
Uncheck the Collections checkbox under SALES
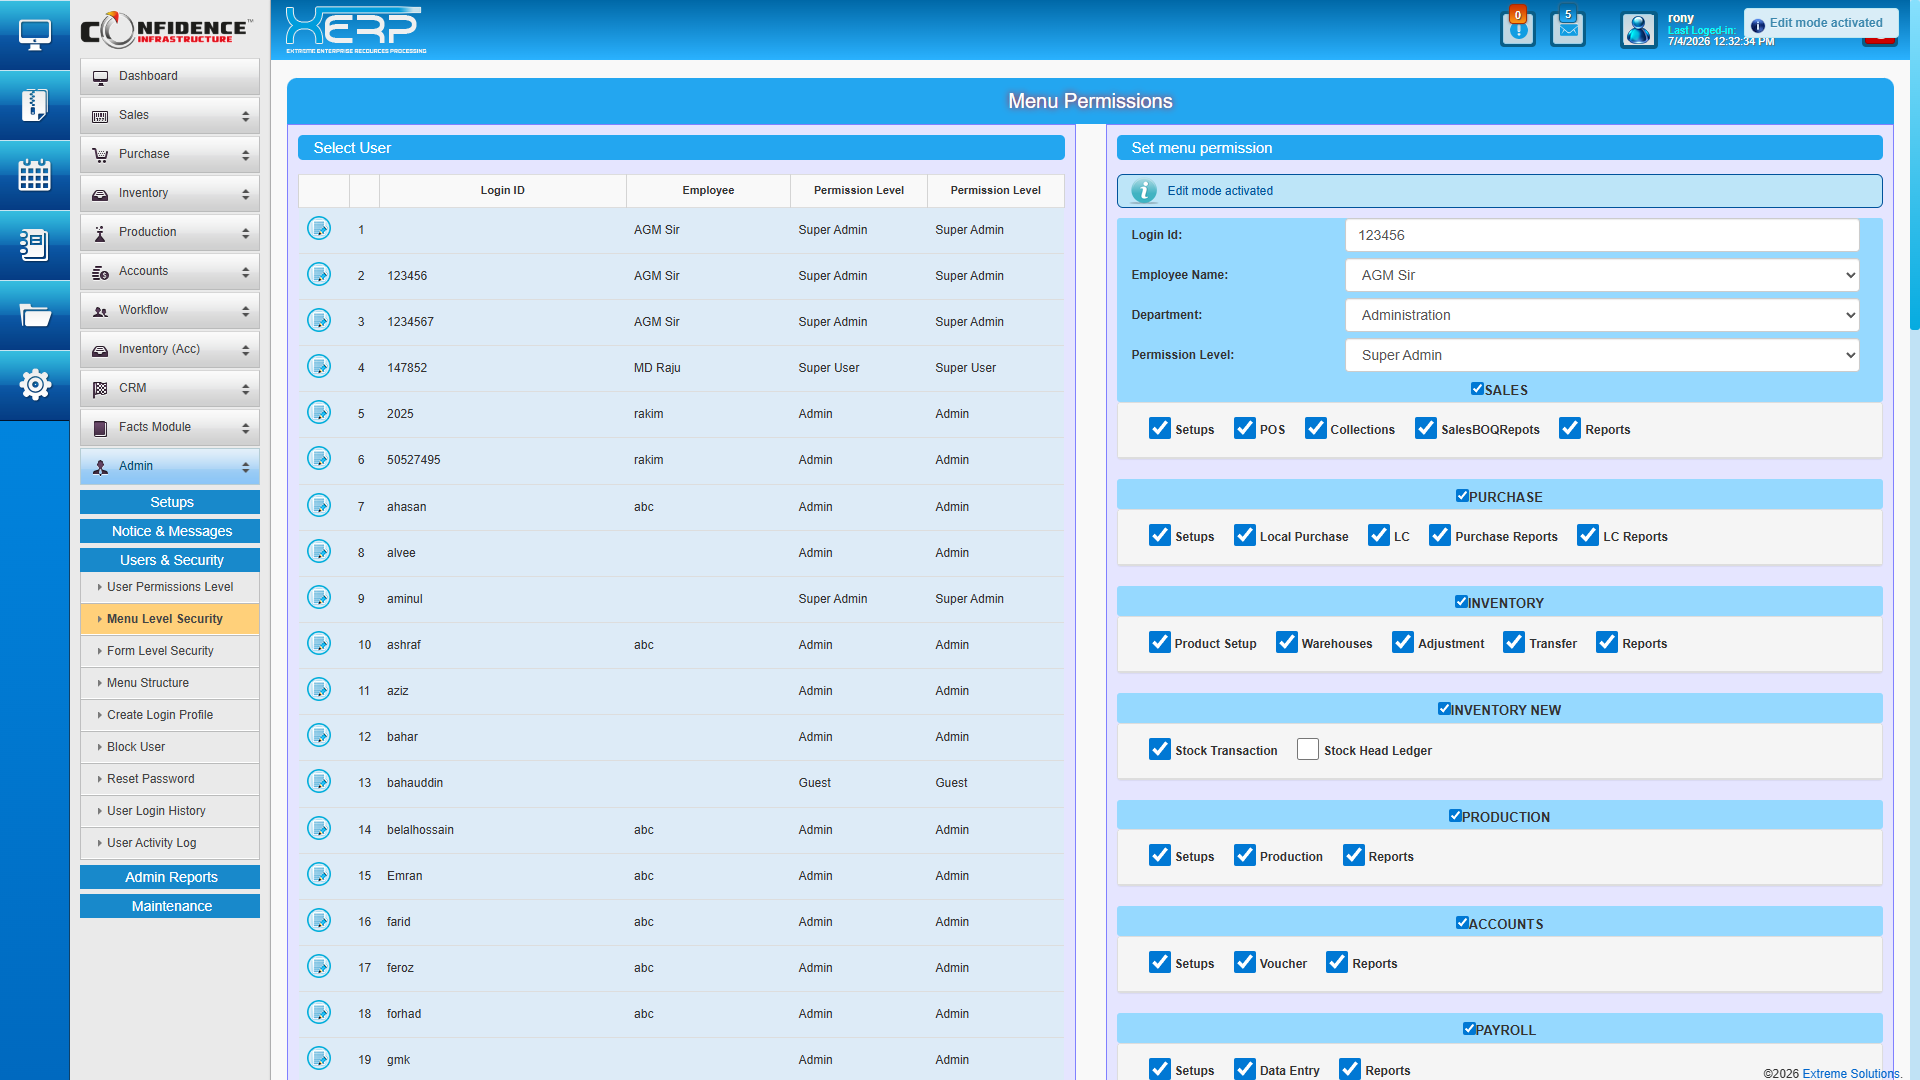1316,428
